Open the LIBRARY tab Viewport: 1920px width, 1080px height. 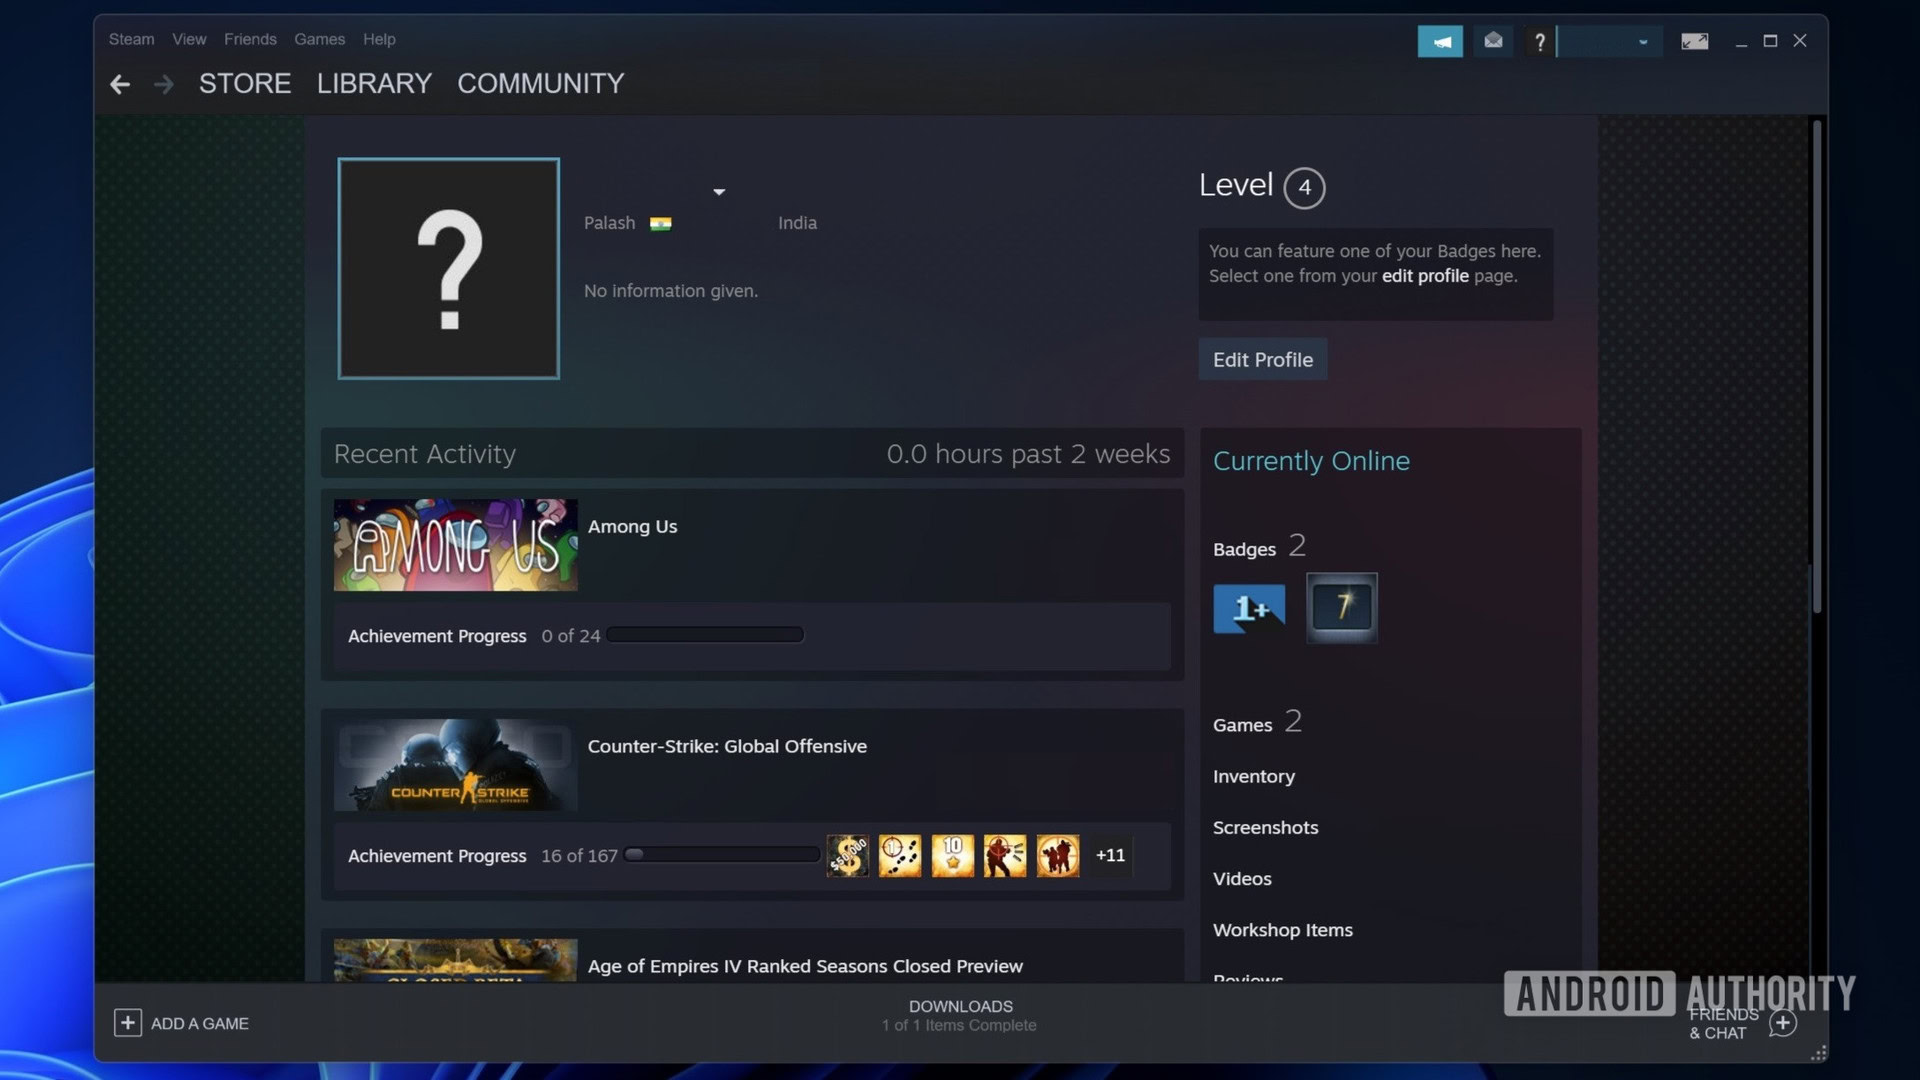tap(373, 83)
